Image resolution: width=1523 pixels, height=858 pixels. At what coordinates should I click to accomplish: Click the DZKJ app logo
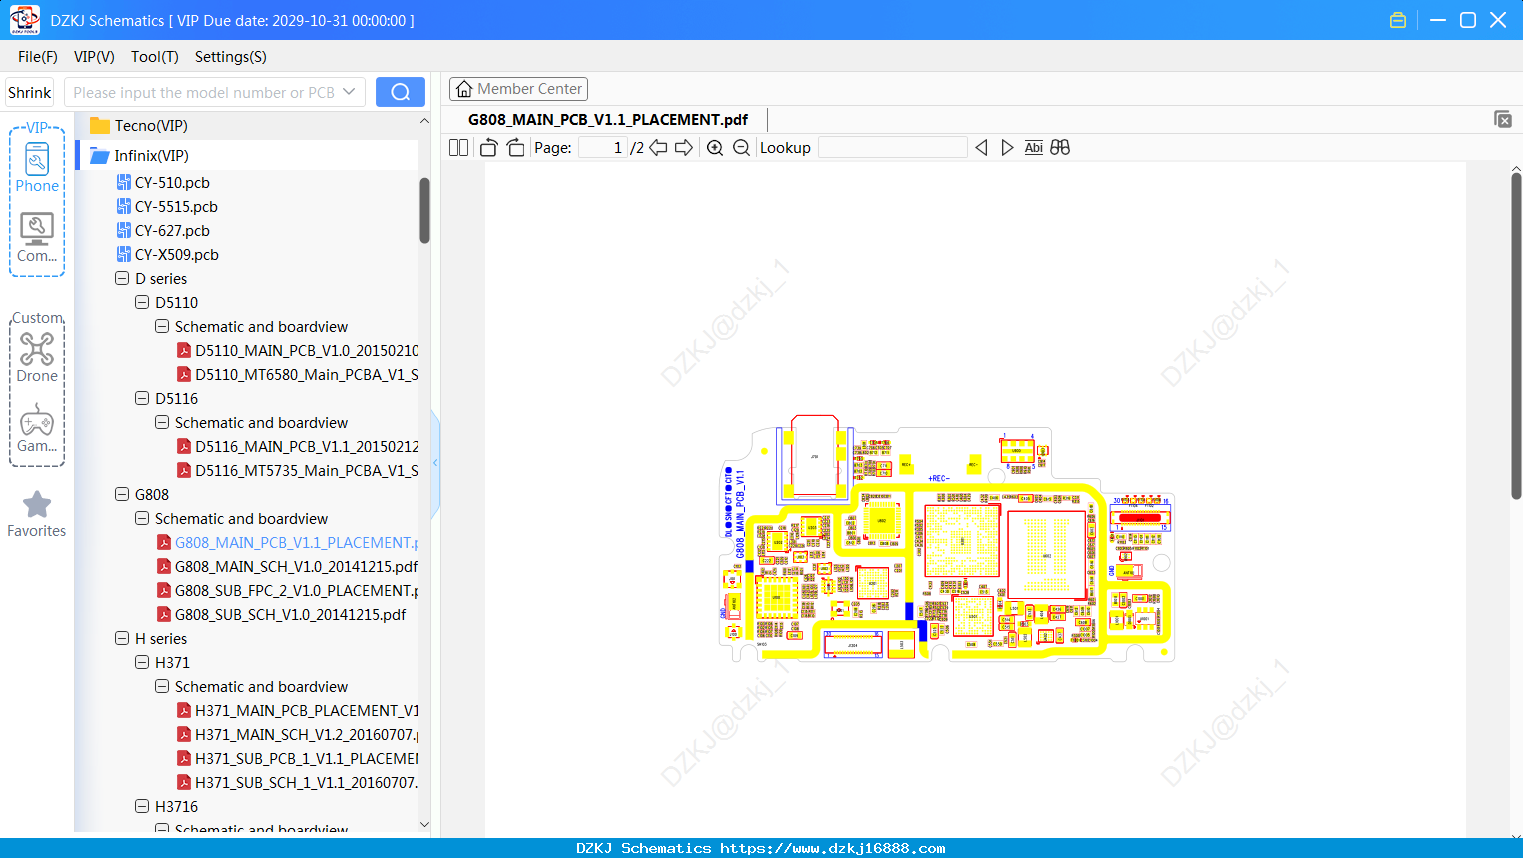point(24,20)
